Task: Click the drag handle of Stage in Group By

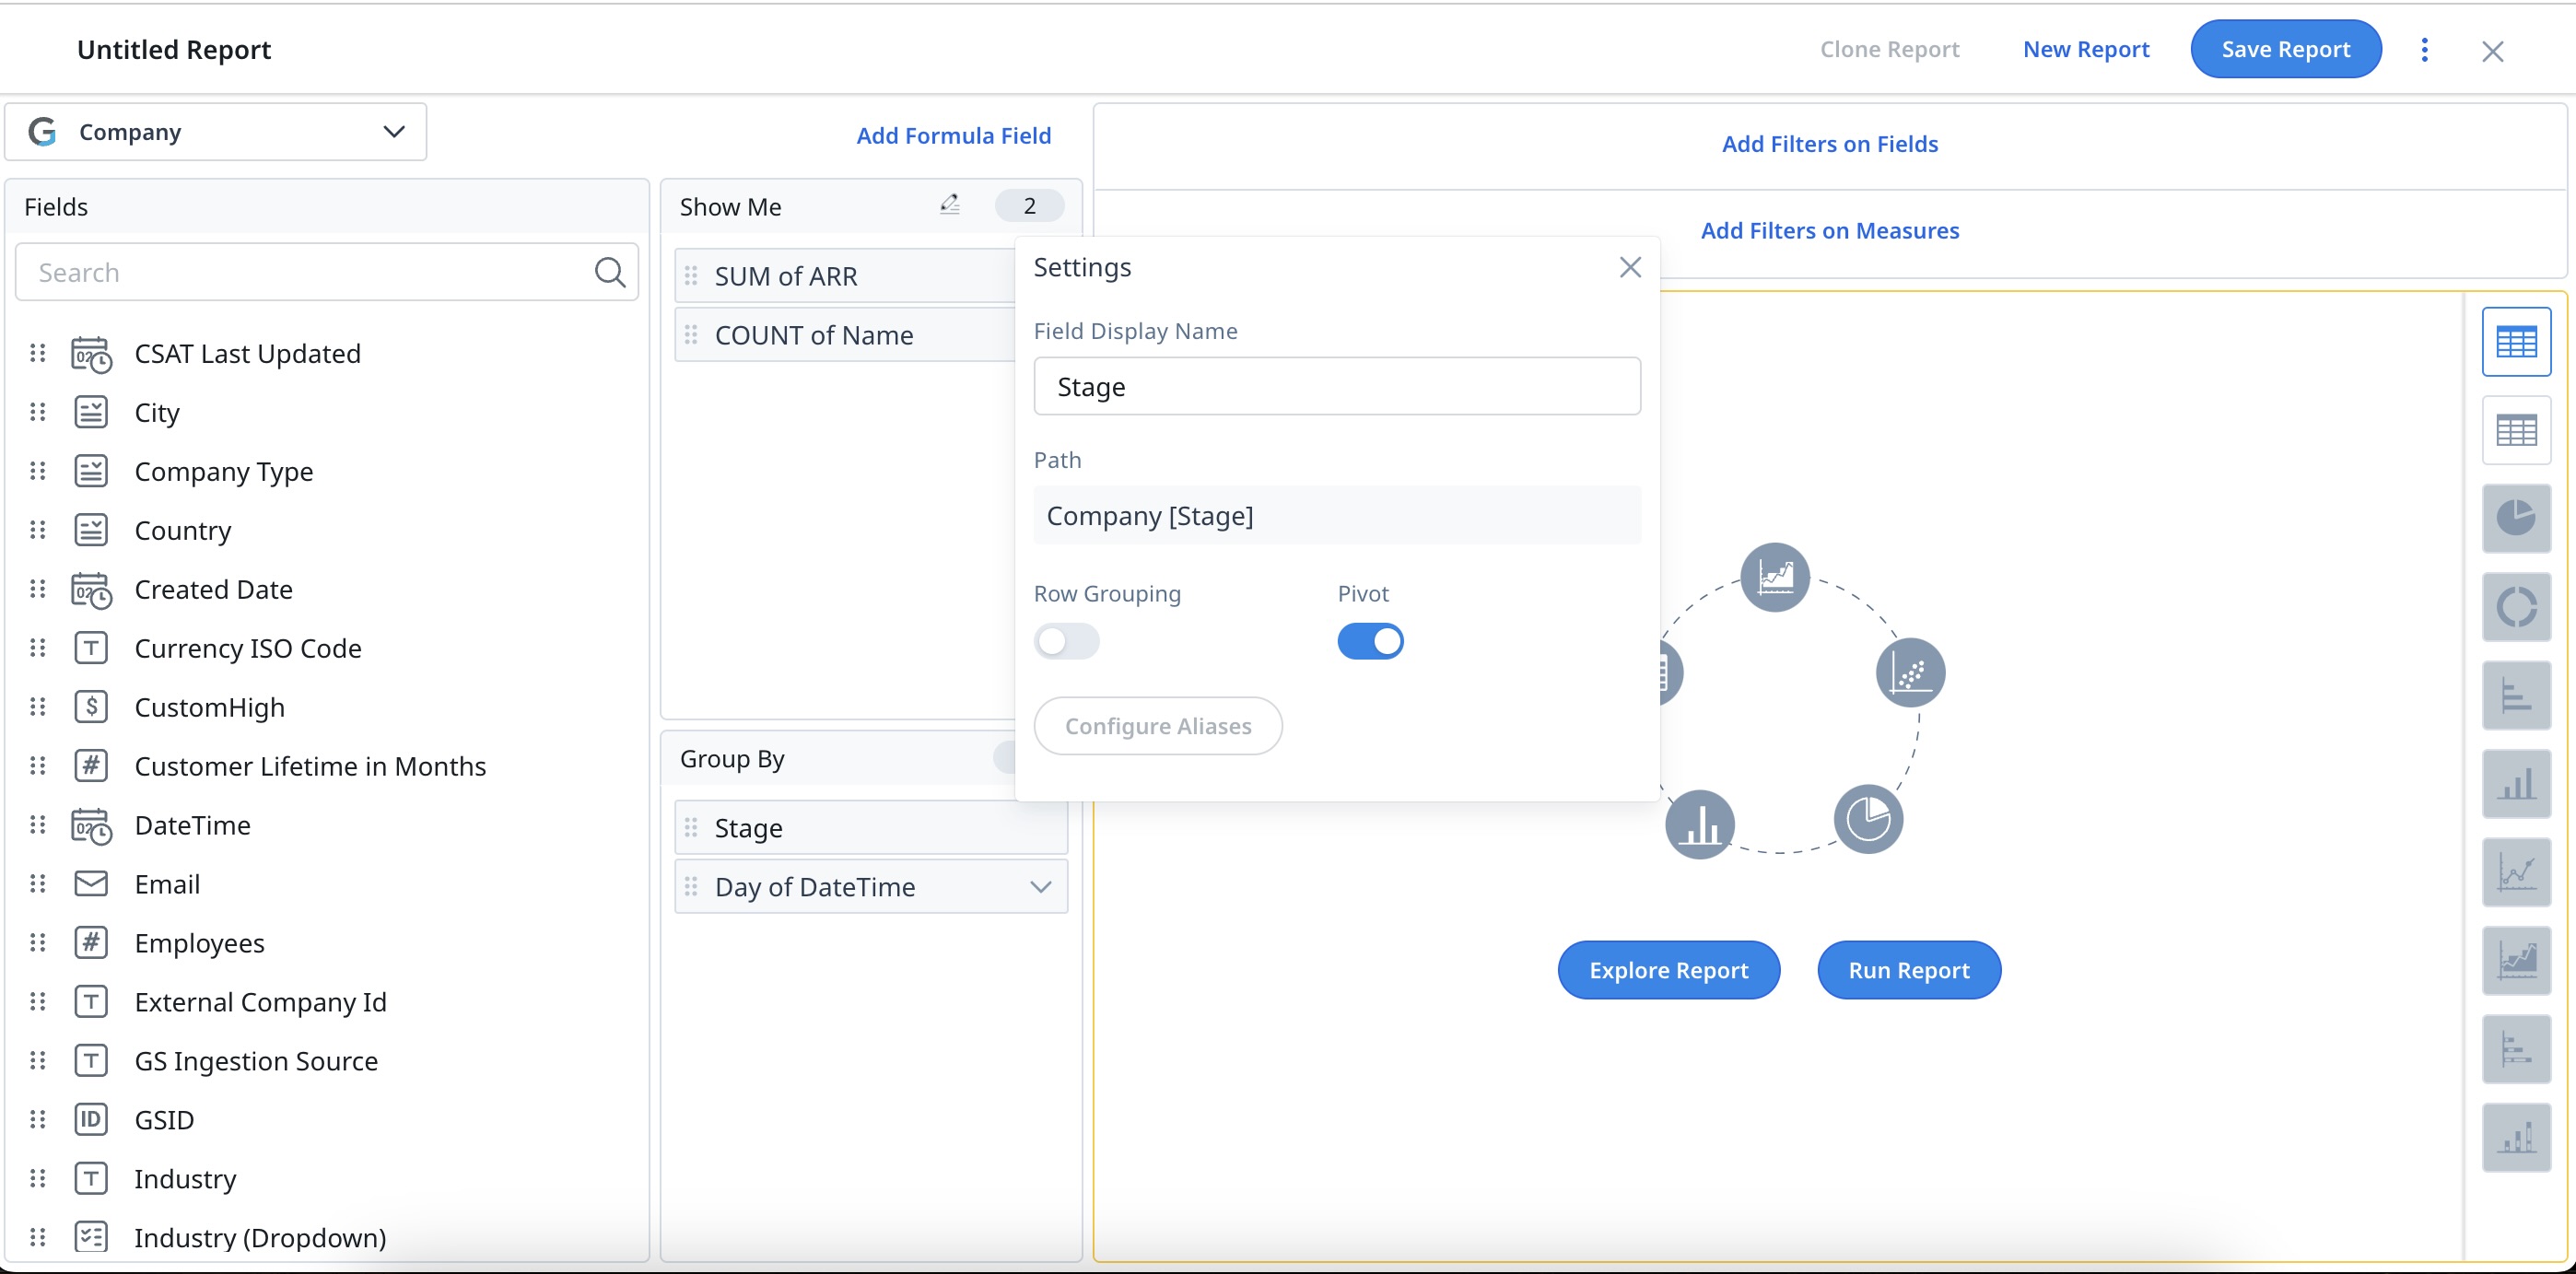Action: tap(691, 827)
